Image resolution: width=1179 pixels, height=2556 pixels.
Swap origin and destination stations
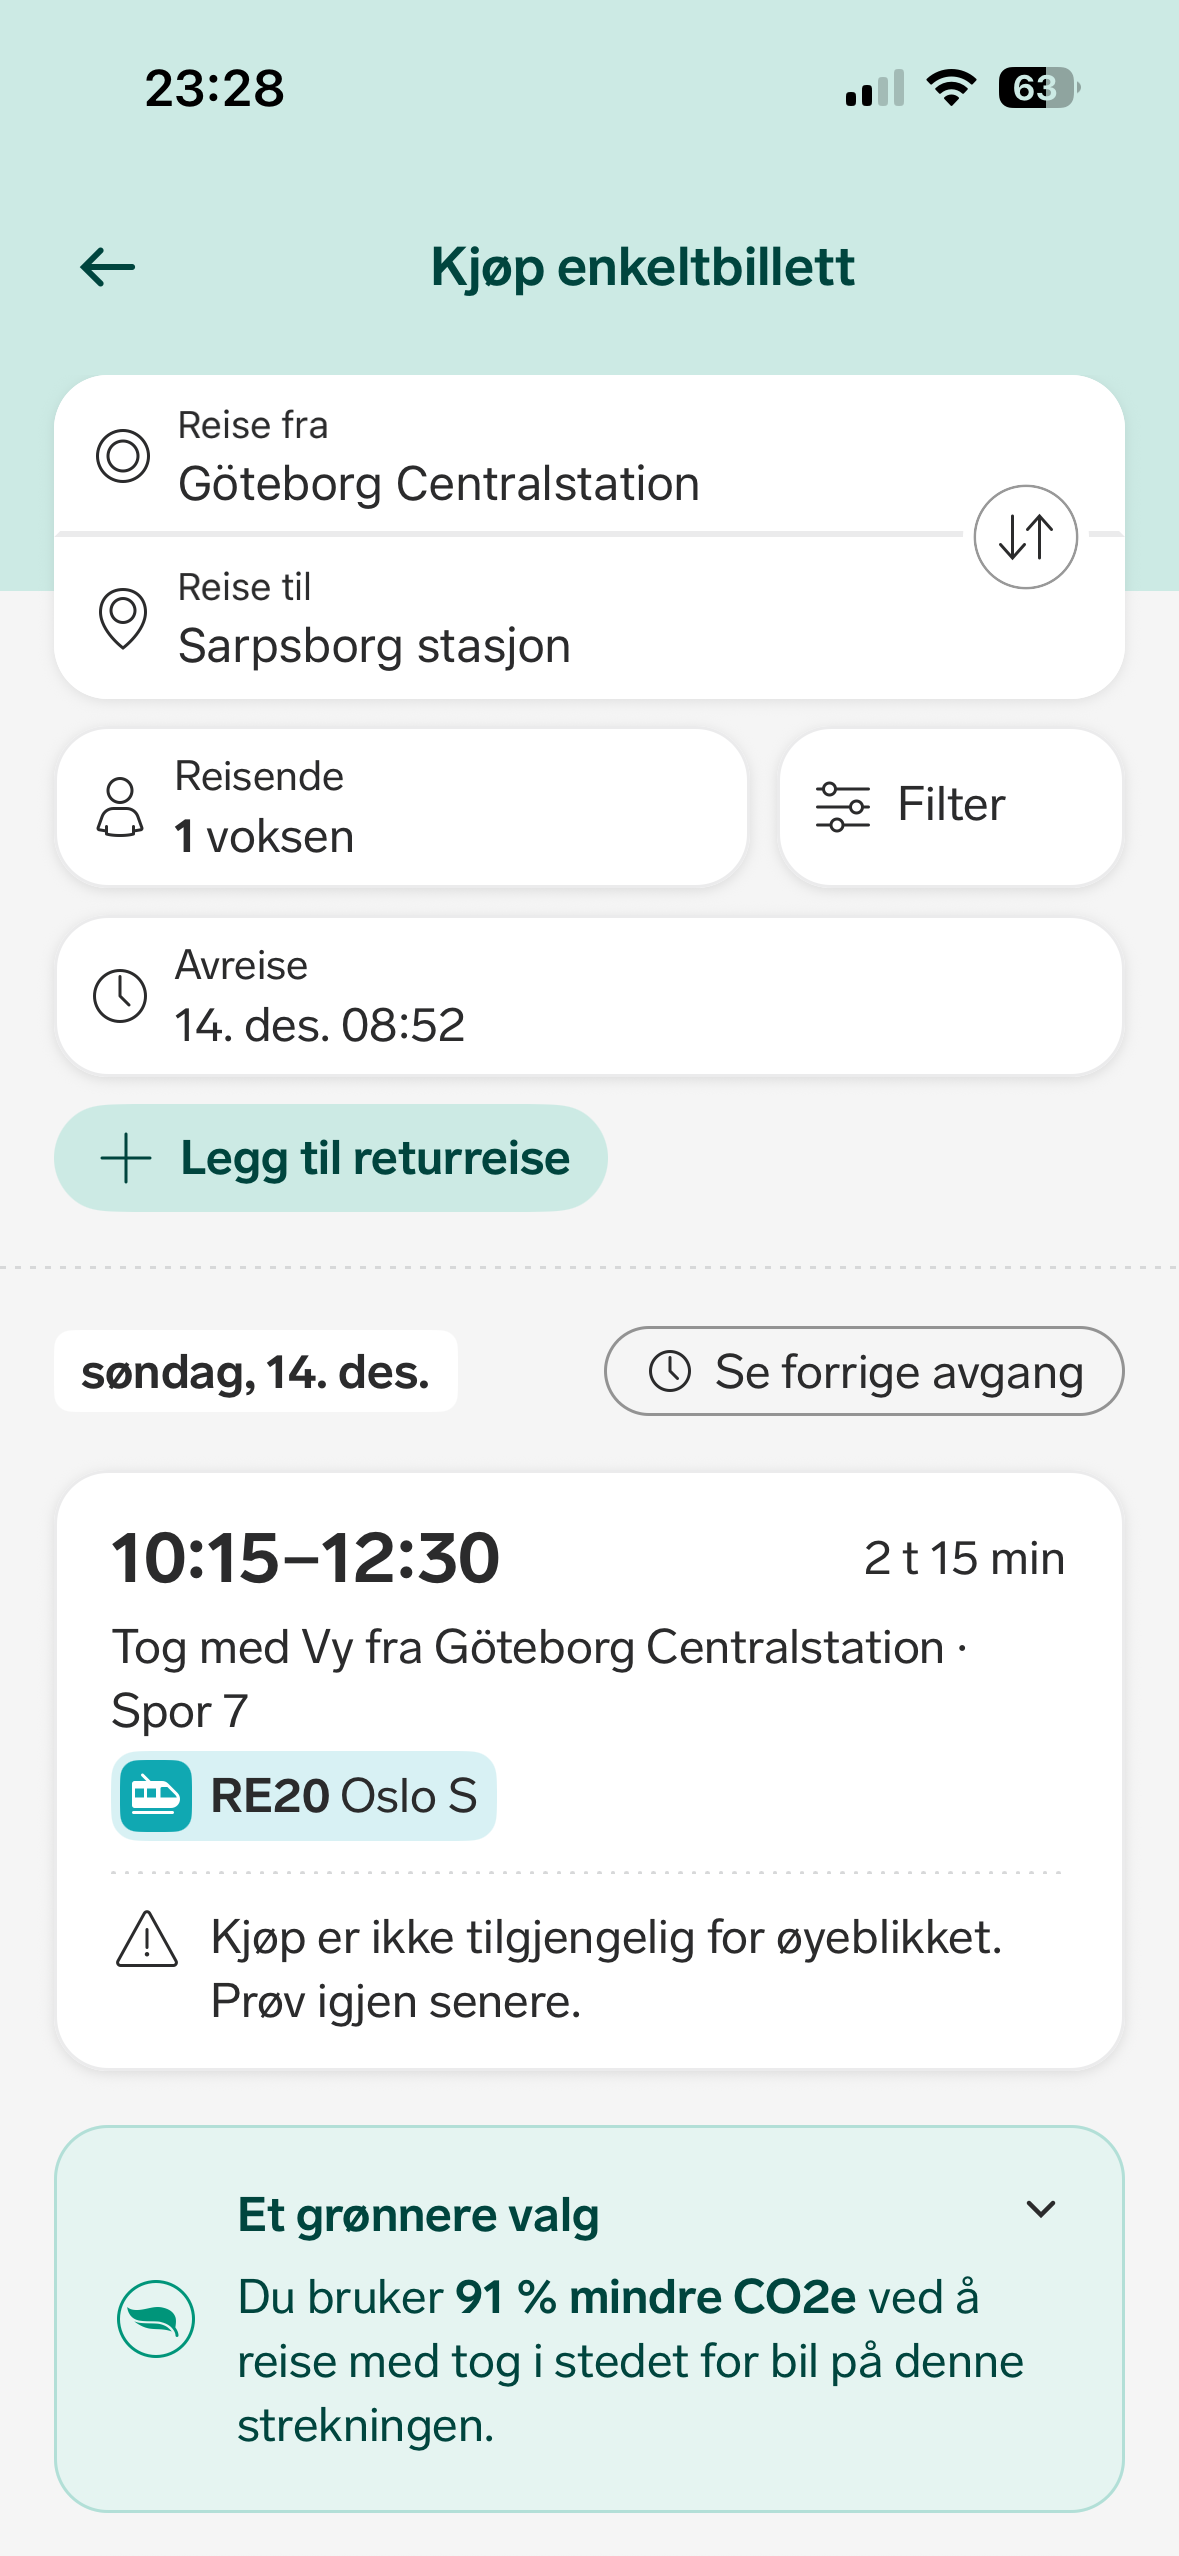click(x=1025, y=537)
